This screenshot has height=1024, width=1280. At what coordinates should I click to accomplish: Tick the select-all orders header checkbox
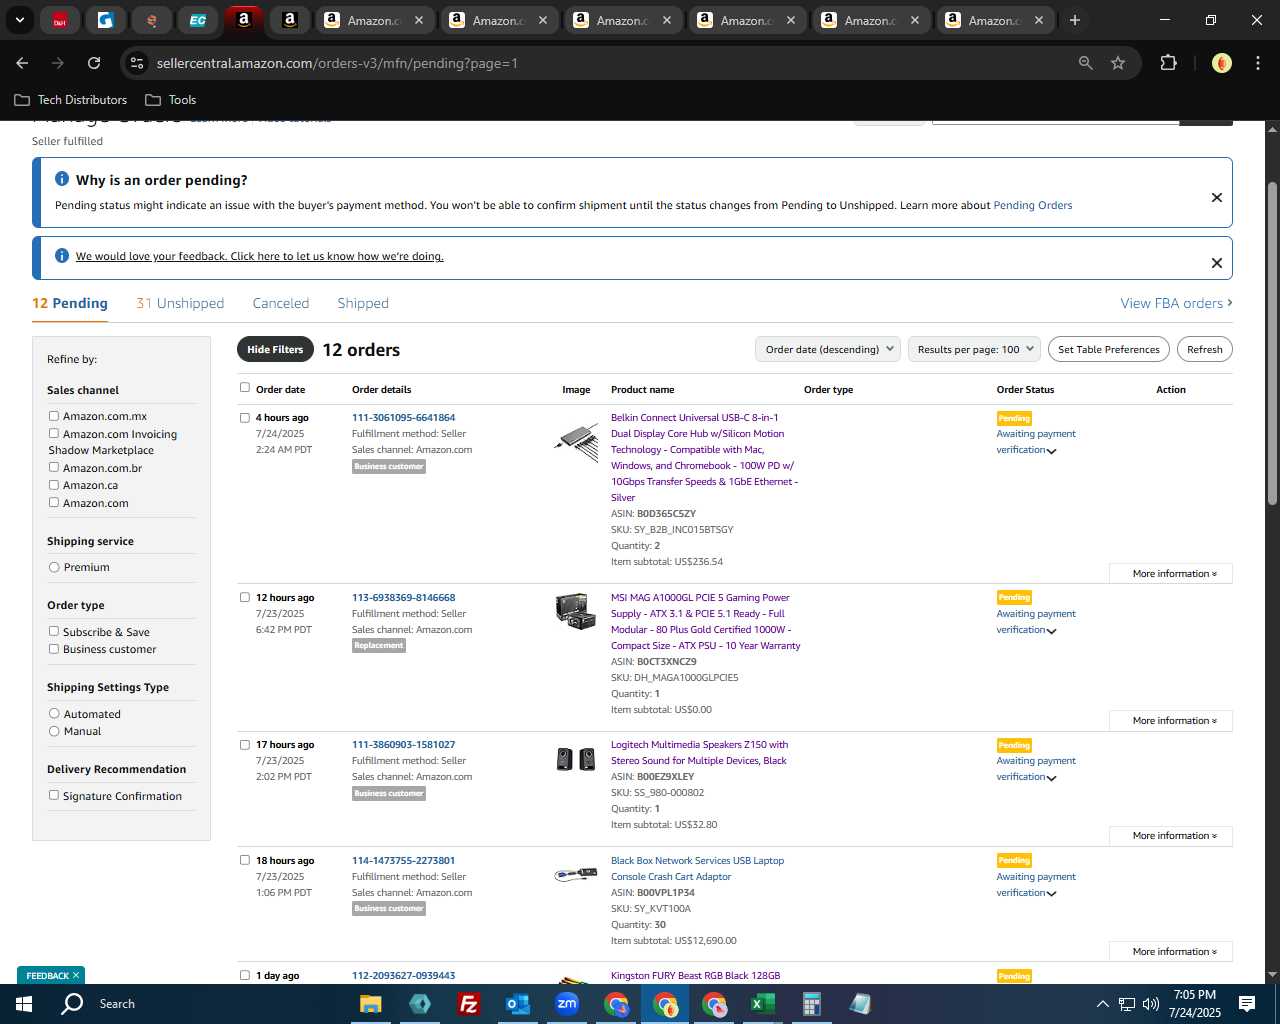245,388
